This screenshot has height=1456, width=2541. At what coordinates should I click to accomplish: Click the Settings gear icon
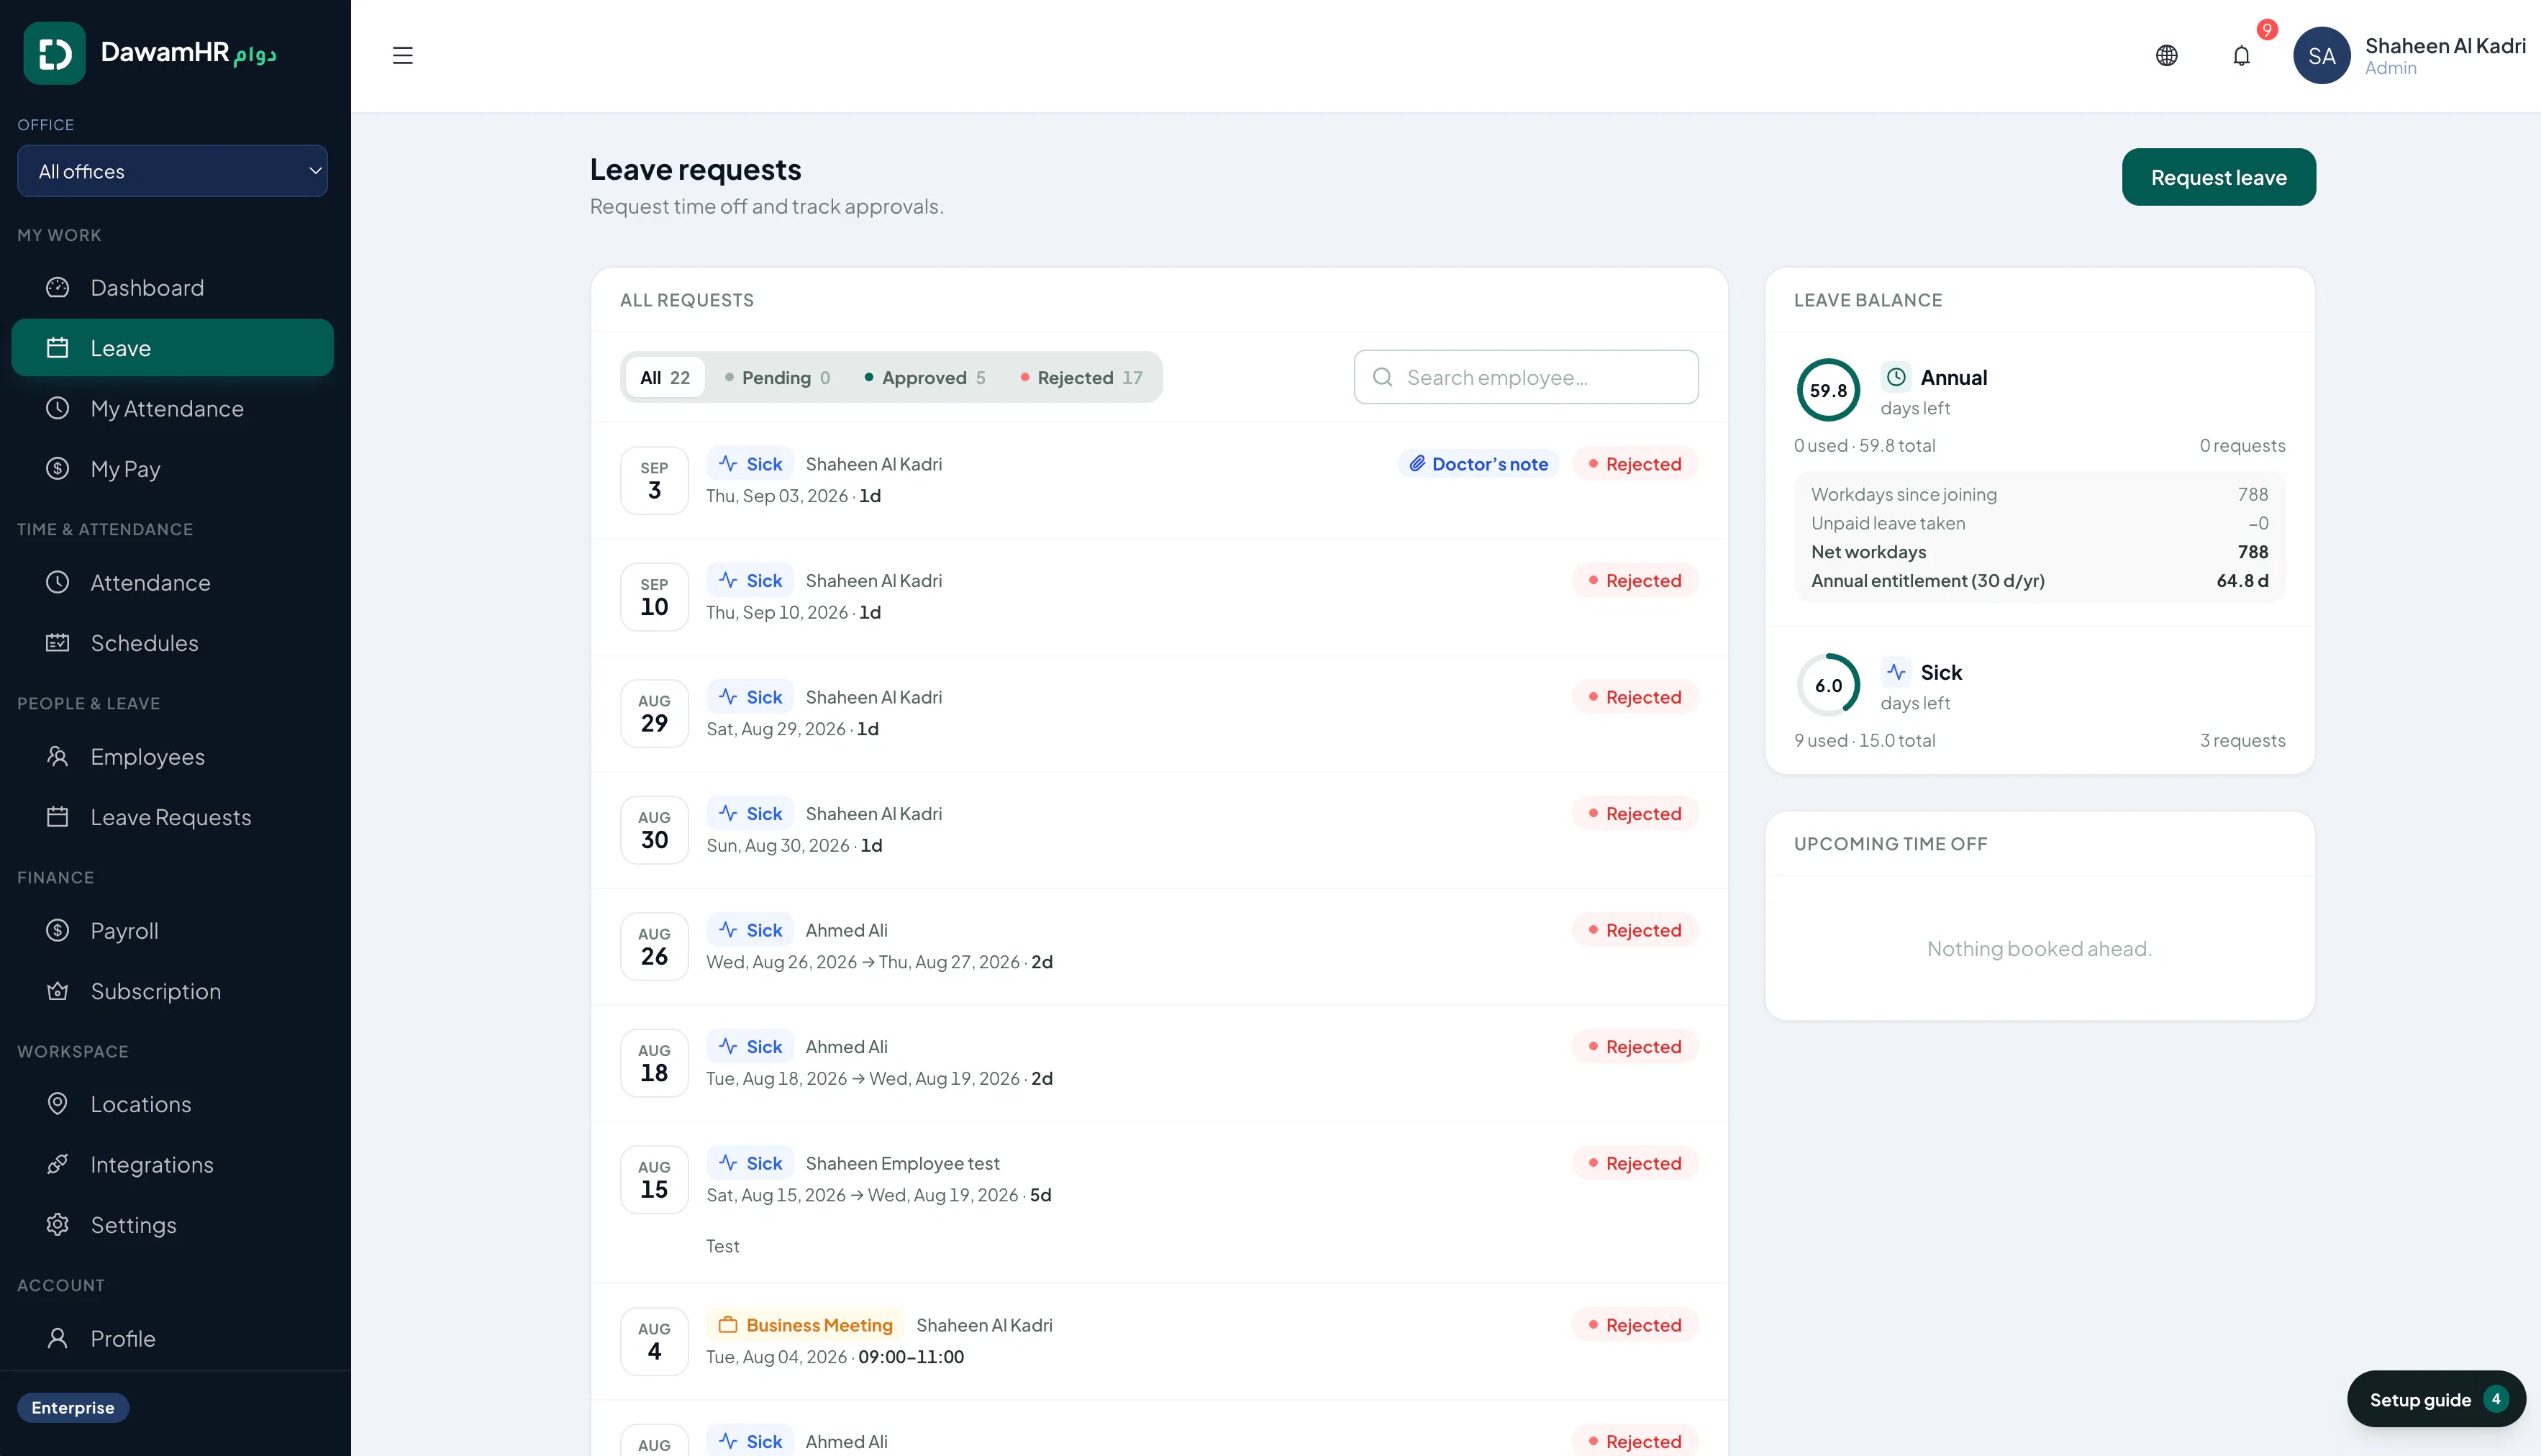pyautogui.click(x=58, y=1225)
